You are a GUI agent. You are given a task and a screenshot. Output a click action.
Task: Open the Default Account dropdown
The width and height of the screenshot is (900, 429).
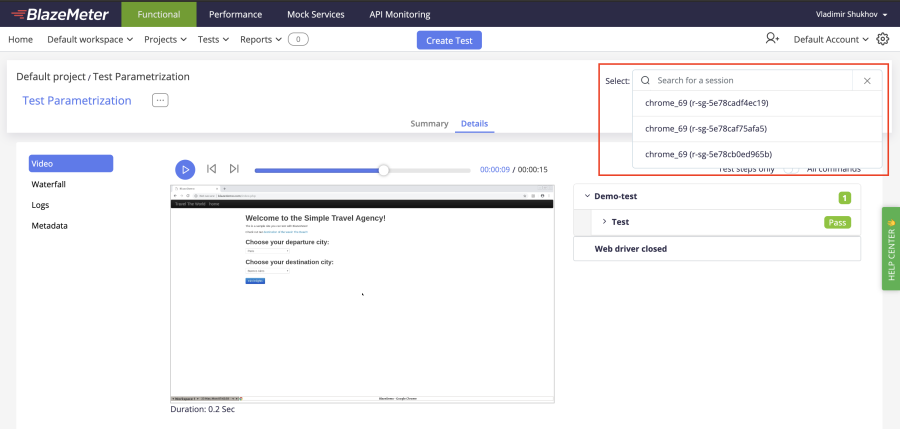tap(831, 40)
